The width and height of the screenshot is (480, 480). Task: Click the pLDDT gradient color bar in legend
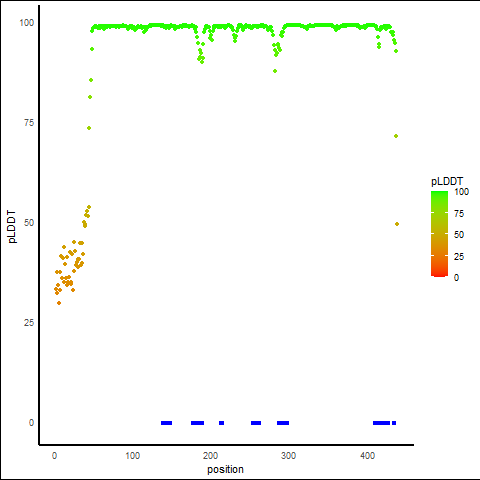point(439,234)
